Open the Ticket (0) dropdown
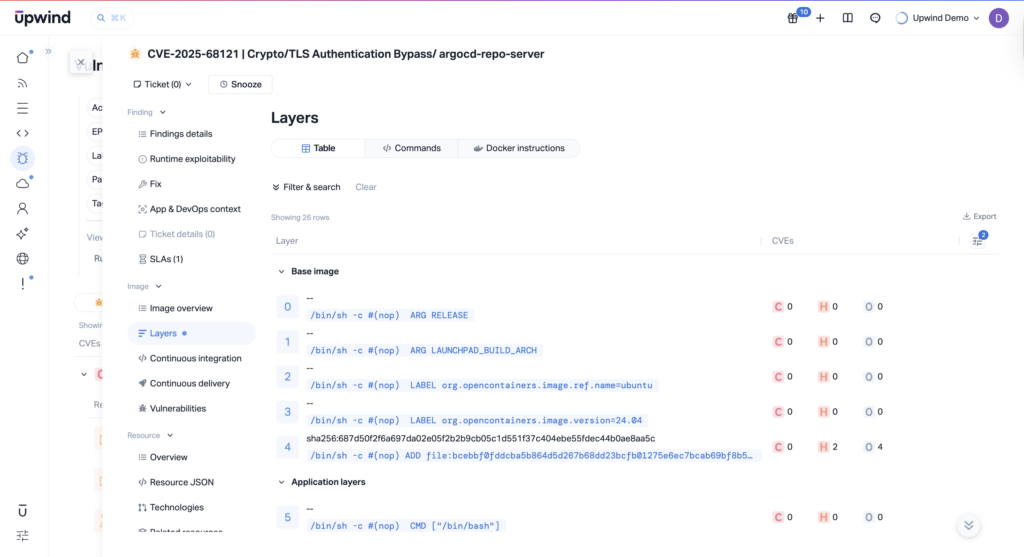The height and width of the screenshot is (557, 1024). 162,85
